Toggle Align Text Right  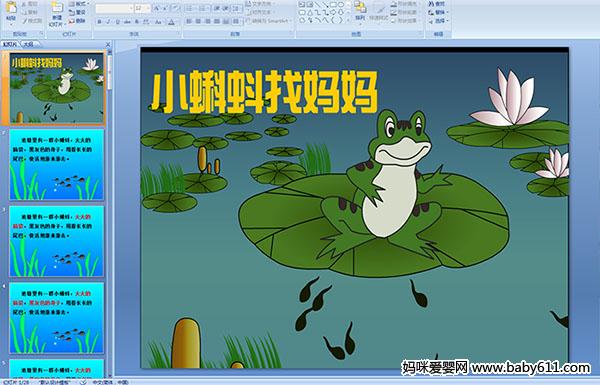pyautogui.click(x=207, y=21)
